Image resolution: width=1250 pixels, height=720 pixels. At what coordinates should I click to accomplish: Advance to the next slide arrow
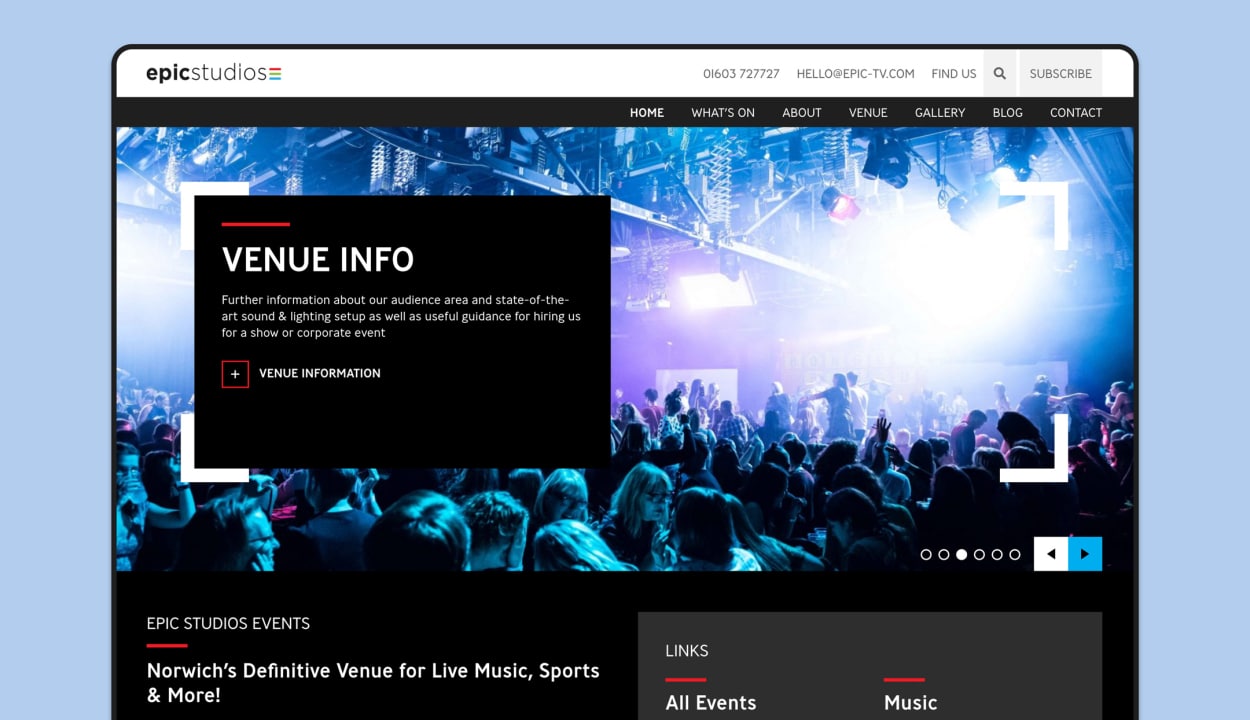click(x=1085, y=554)
